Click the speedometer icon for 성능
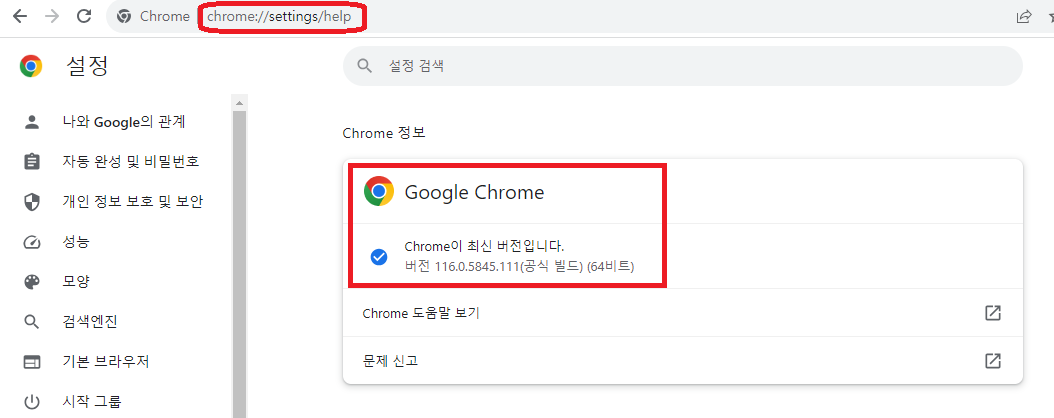 [x=32, y=242]
